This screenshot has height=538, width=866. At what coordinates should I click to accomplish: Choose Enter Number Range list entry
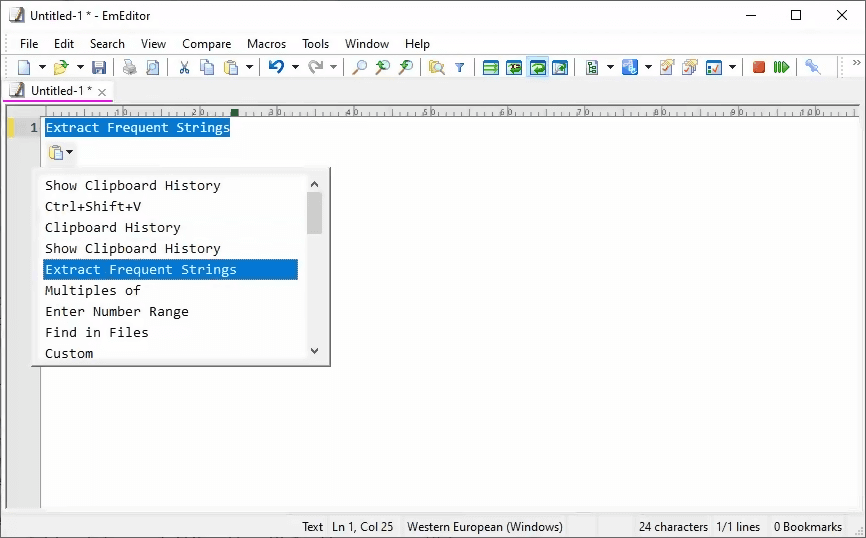point(170,312)
